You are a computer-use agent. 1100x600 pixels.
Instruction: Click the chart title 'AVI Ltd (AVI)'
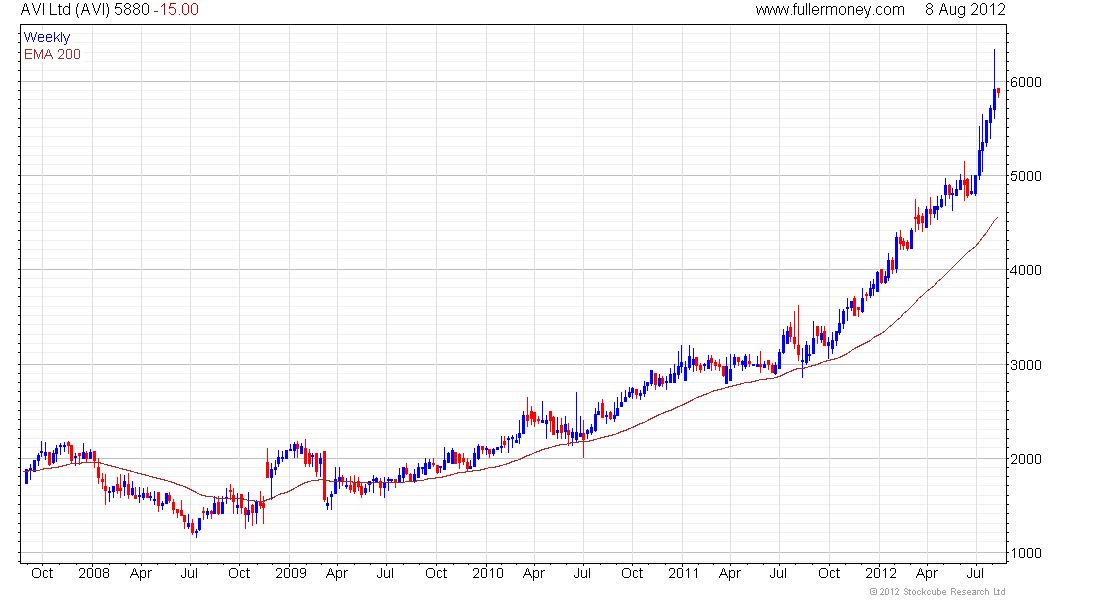(65, 10)
